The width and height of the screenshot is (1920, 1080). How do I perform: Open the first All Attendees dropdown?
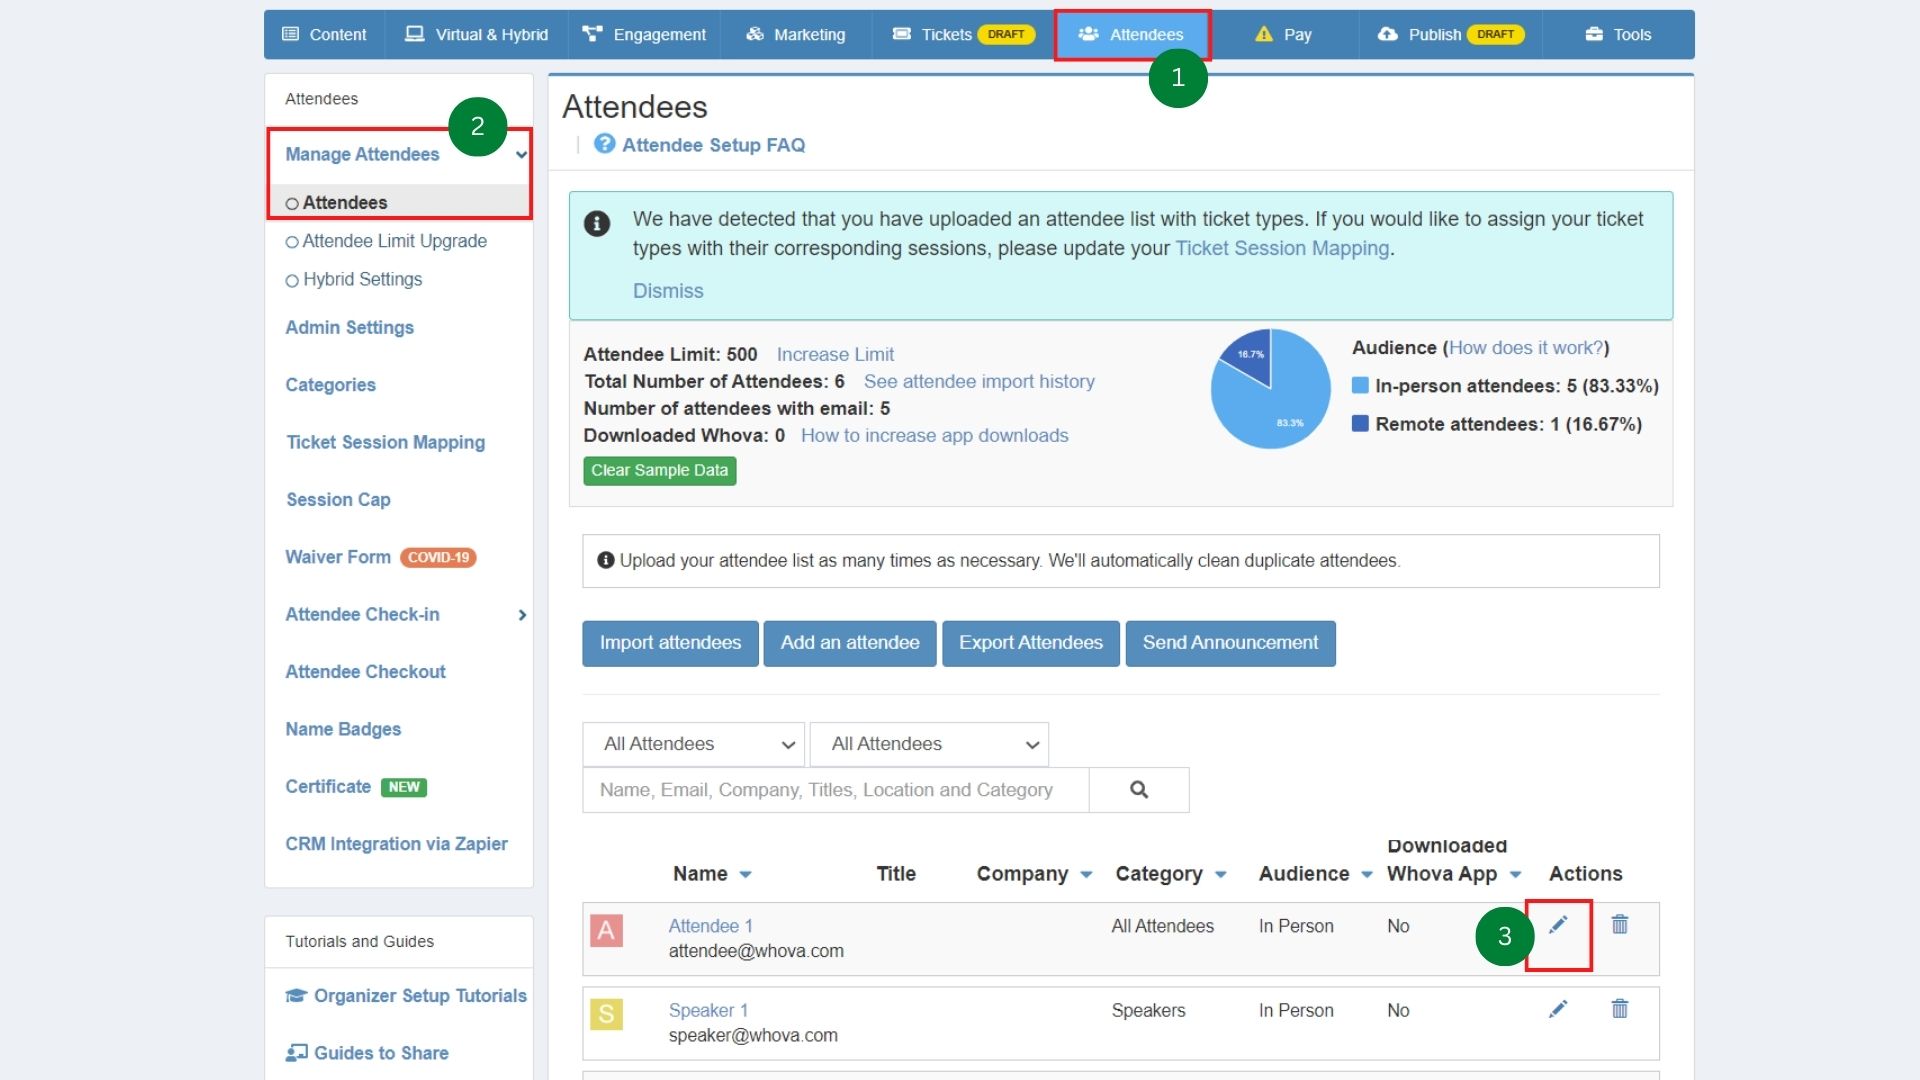(693, 744)
